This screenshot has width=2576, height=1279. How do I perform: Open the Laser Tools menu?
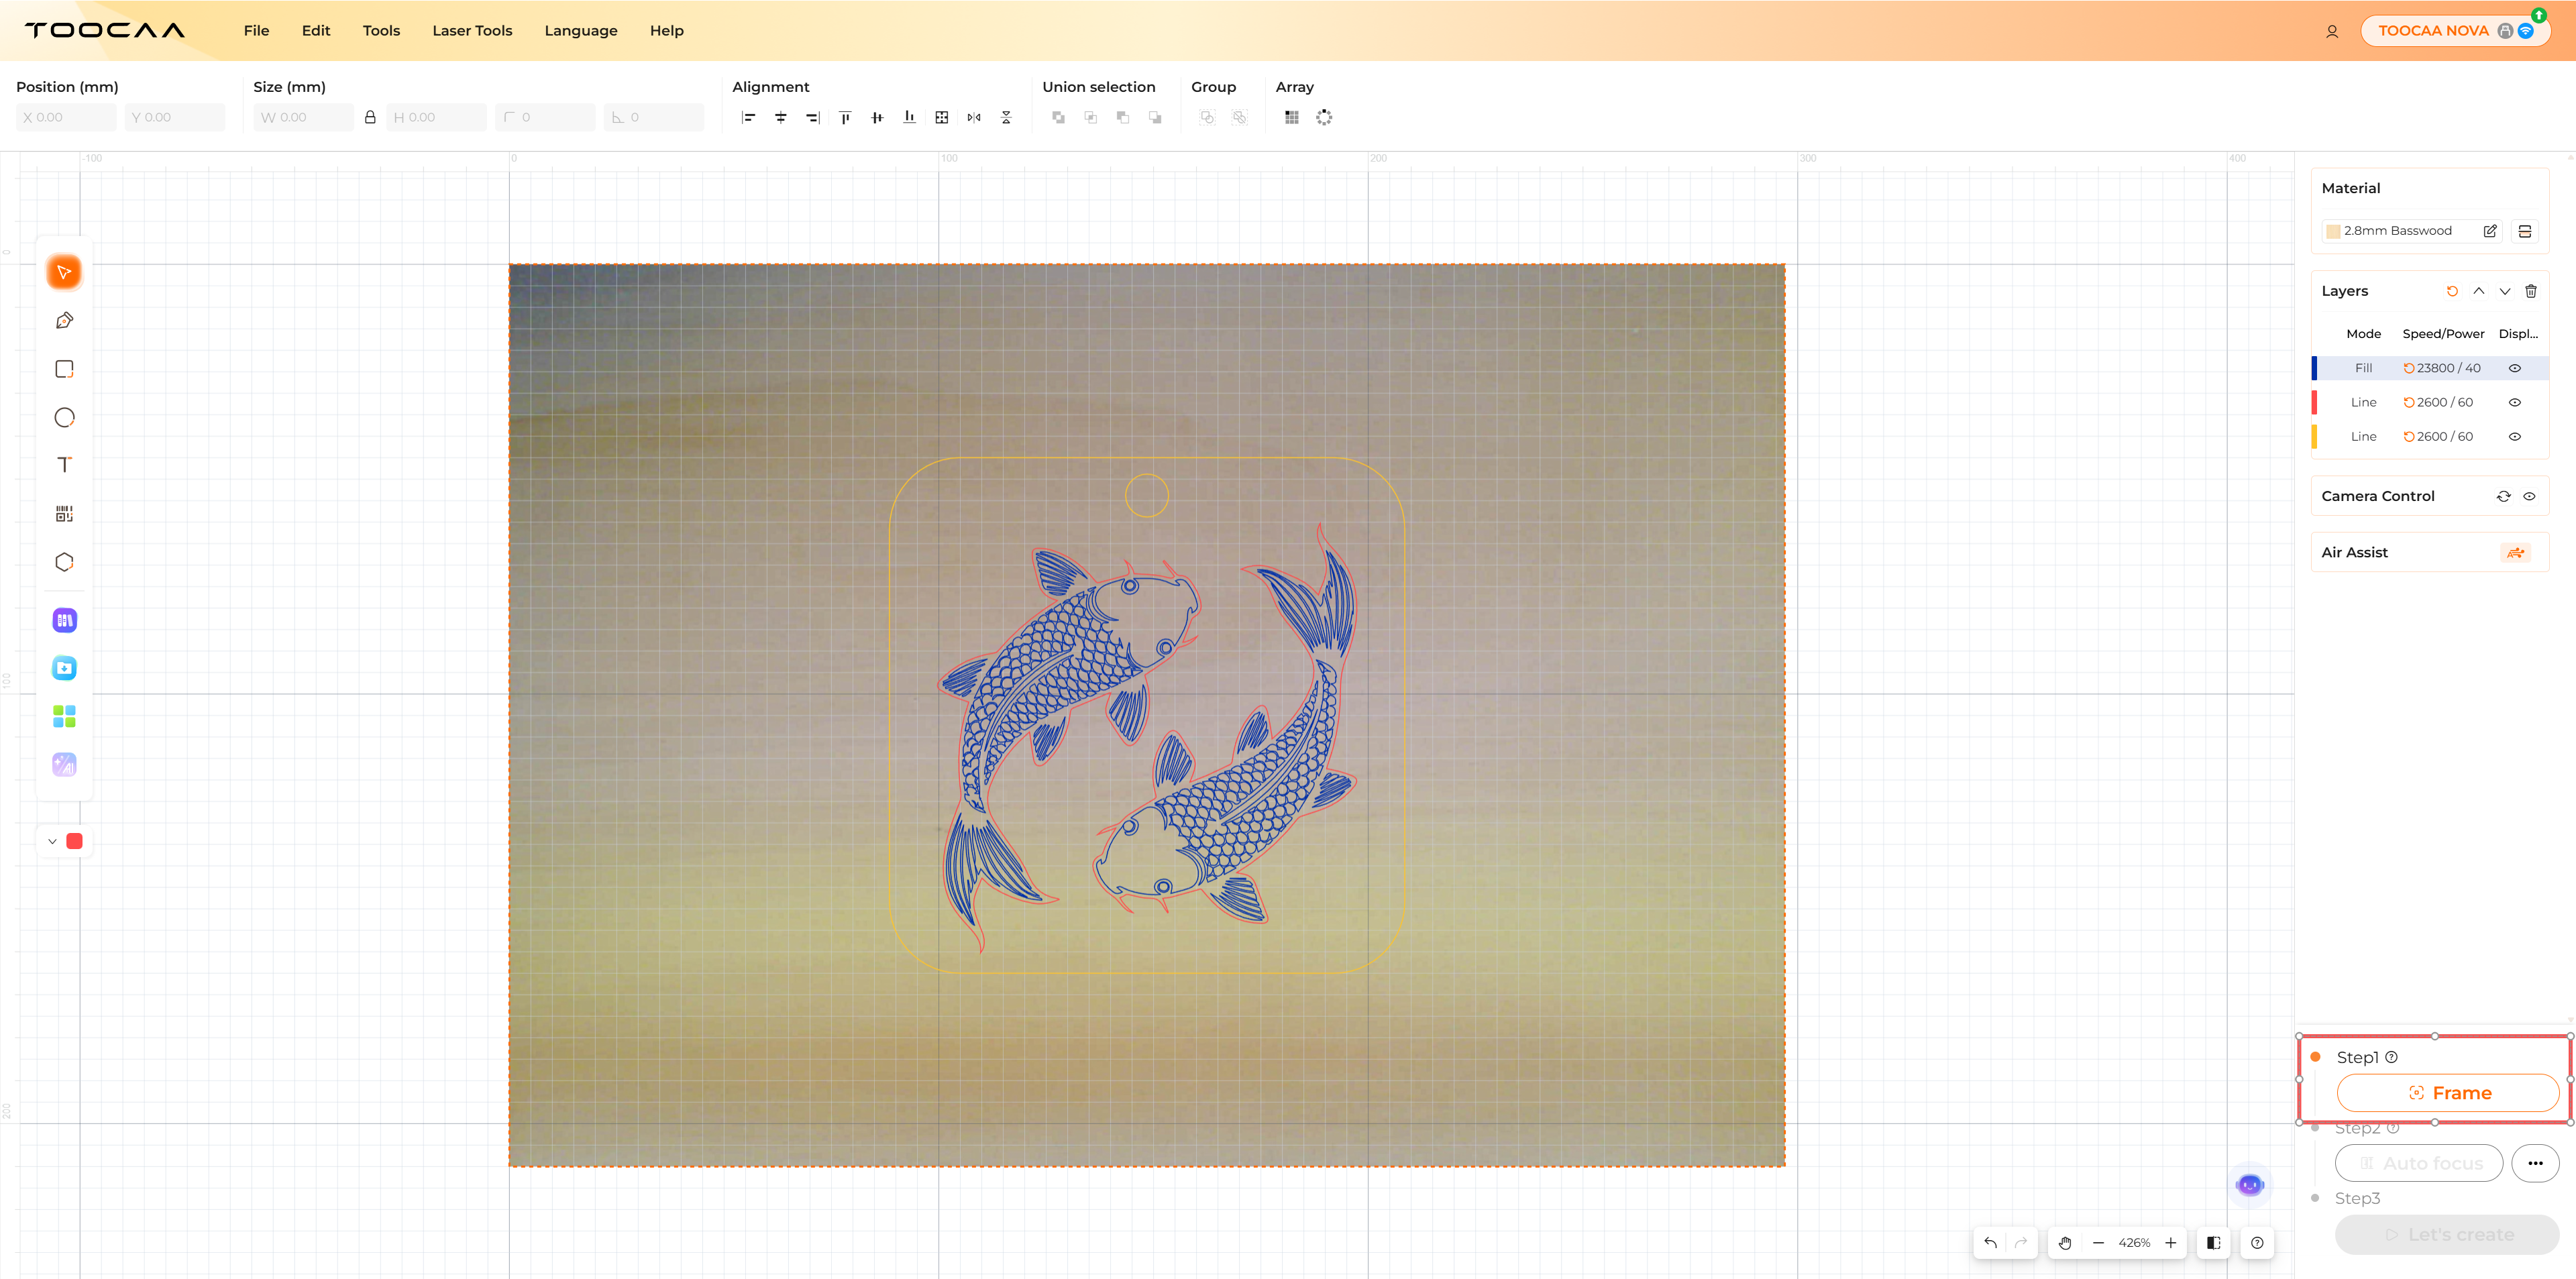click(472, 30)
